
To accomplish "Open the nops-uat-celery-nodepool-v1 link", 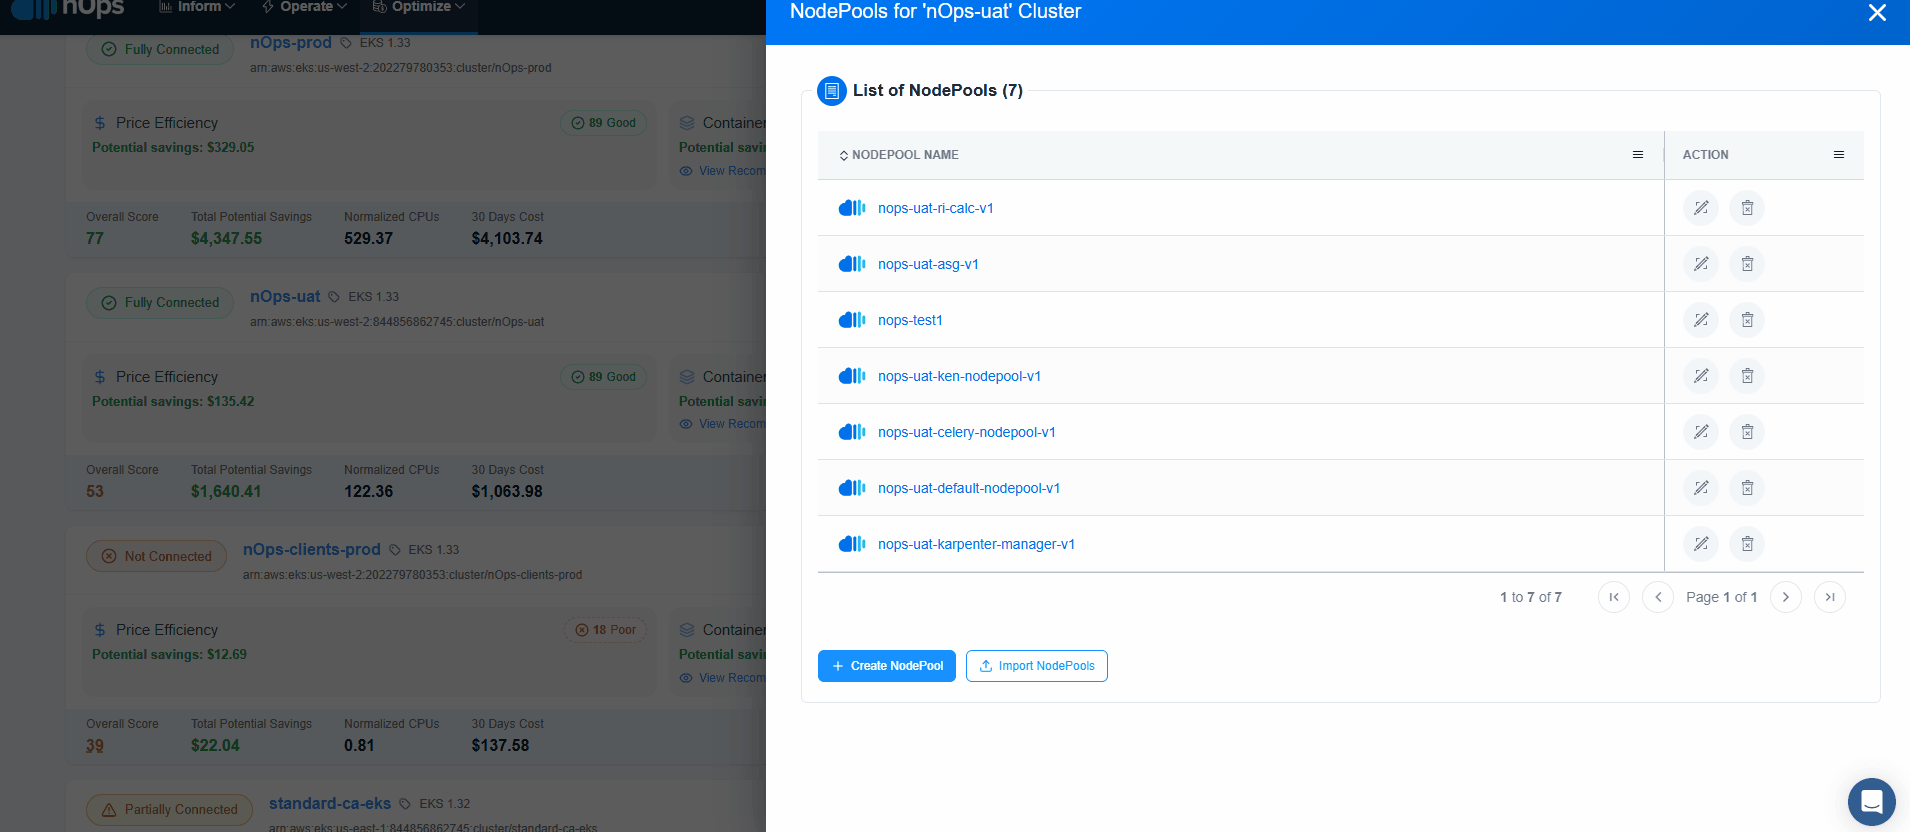I will click(x=967, y=432).
